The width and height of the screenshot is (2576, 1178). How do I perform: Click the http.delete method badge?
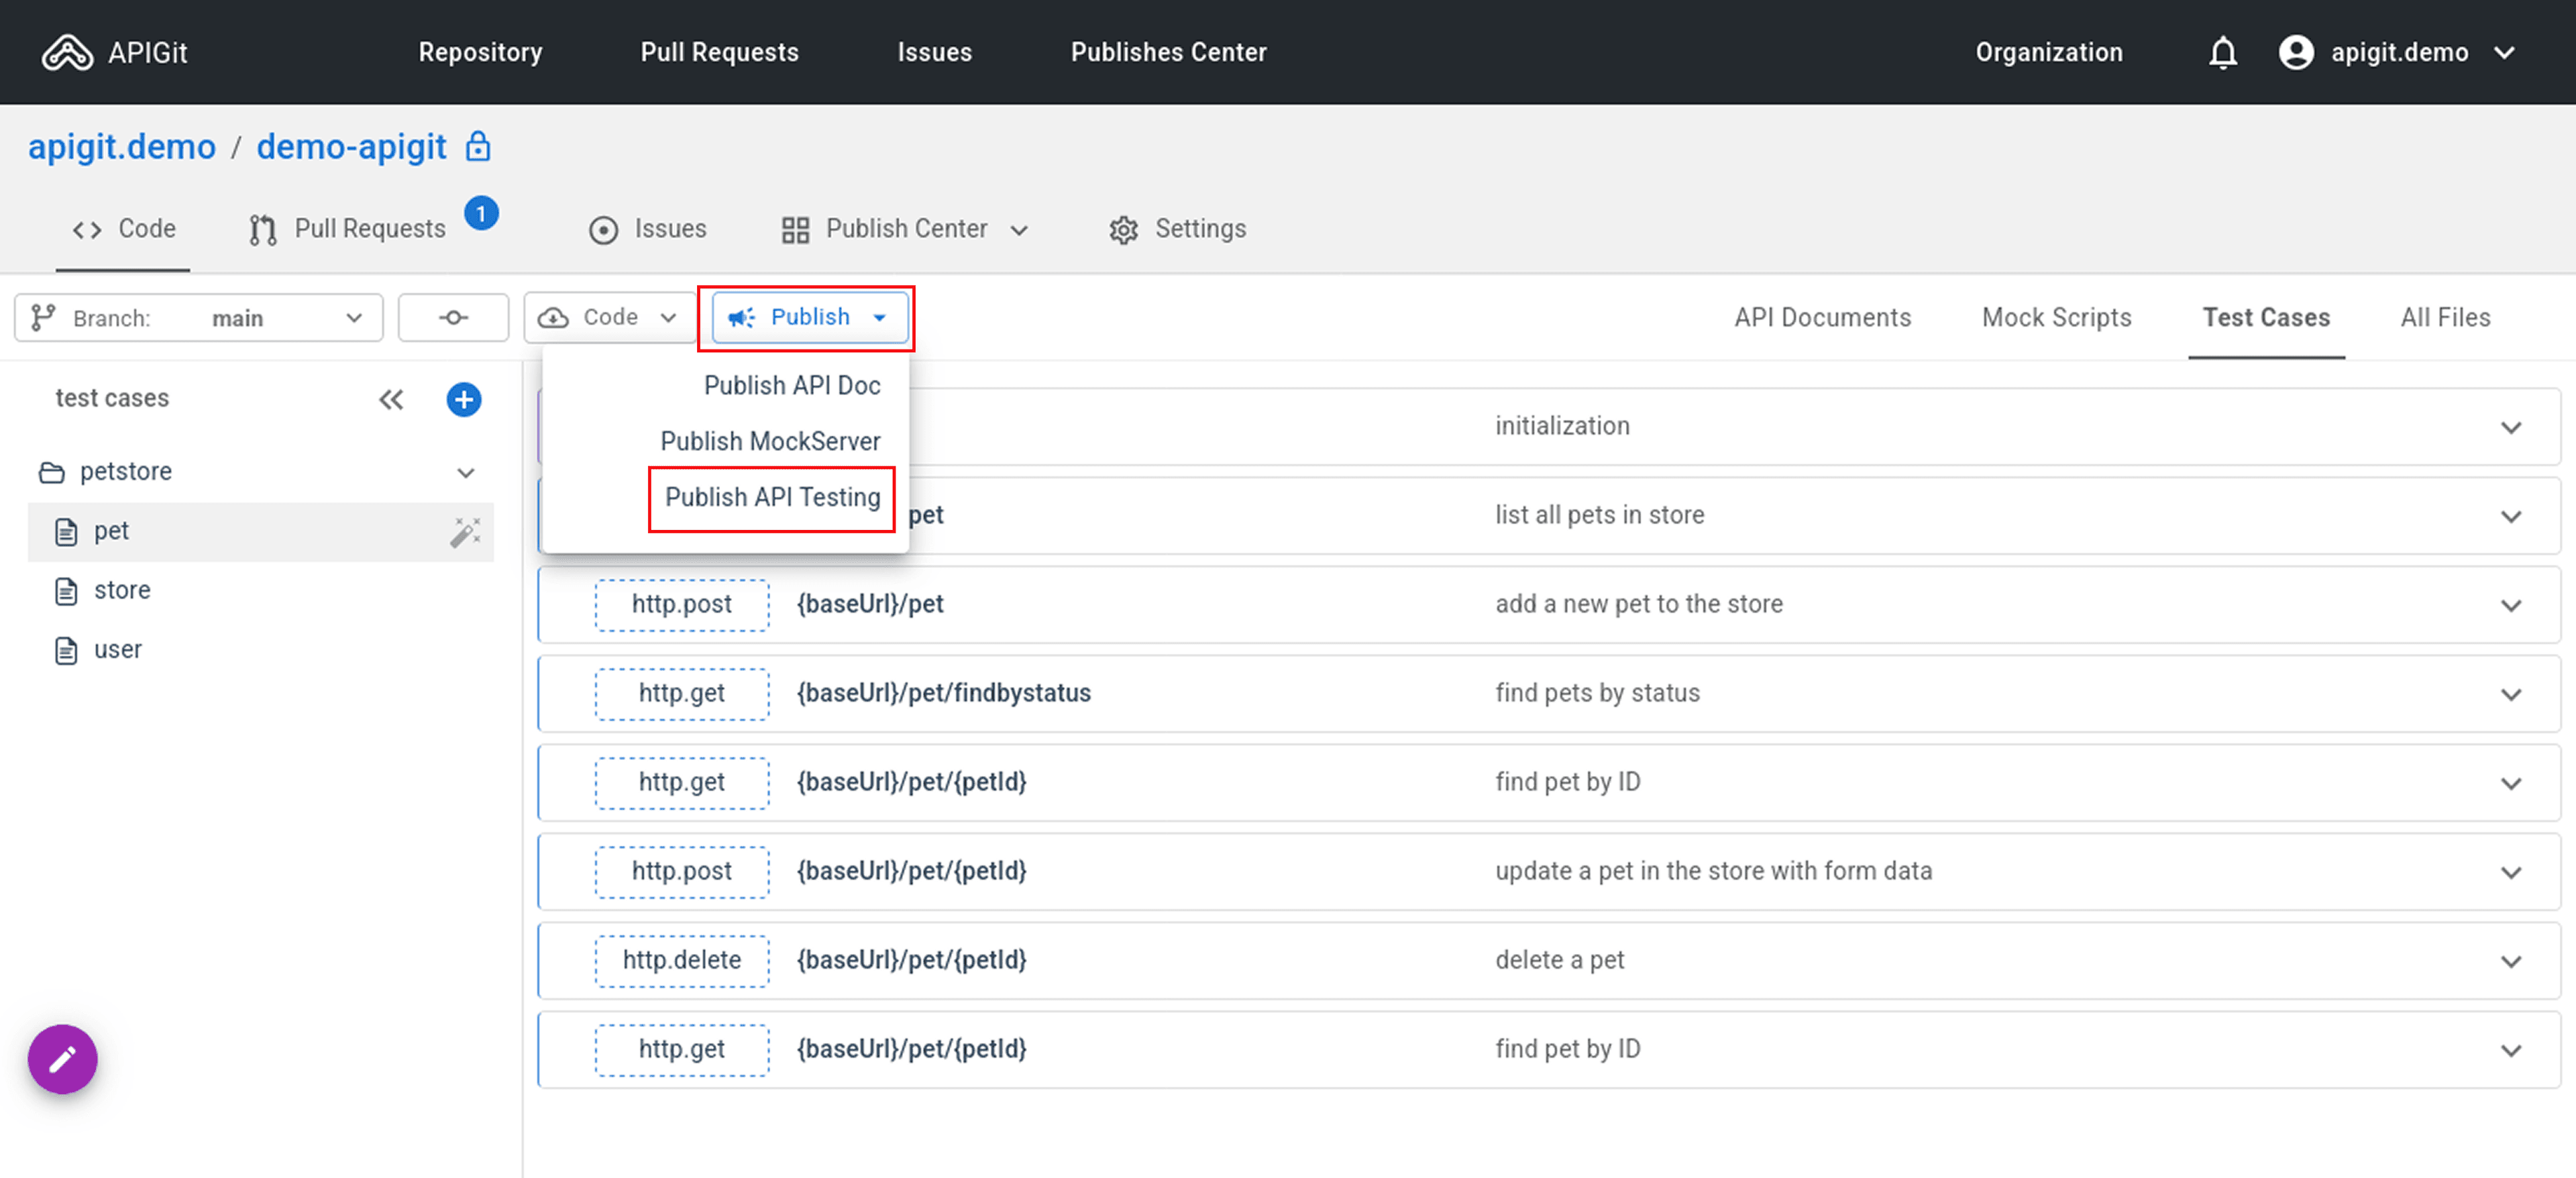click(682, 960)
